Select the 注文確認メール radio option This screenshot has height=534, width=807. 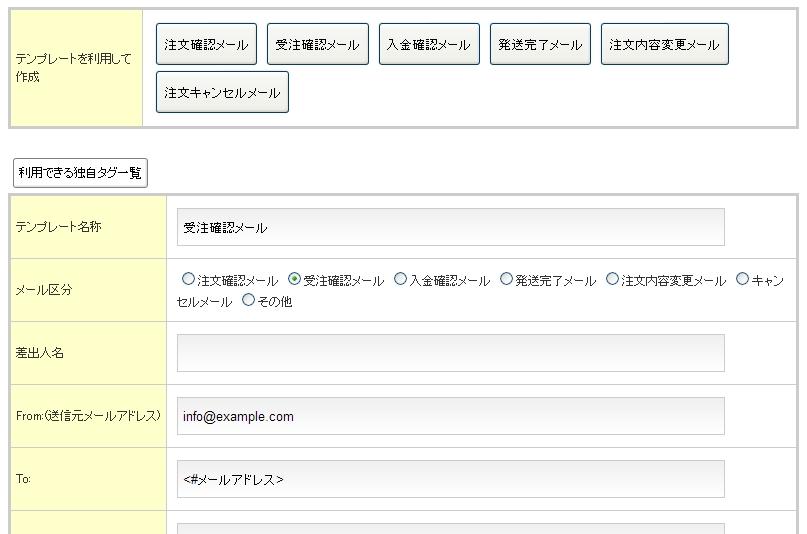188,280
